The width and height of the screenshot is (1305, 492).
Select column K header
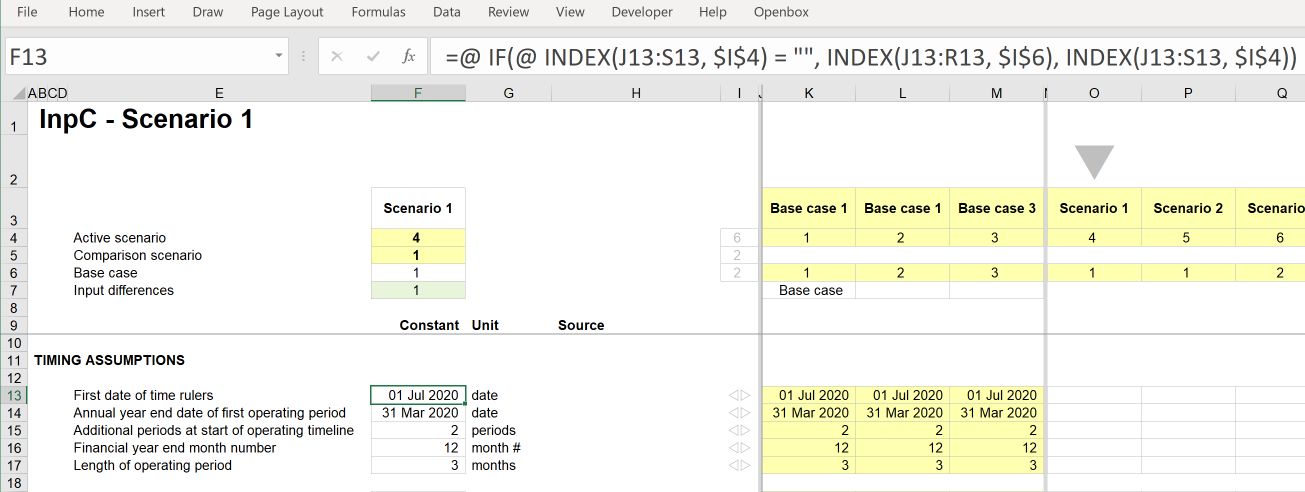click(809, 93)
